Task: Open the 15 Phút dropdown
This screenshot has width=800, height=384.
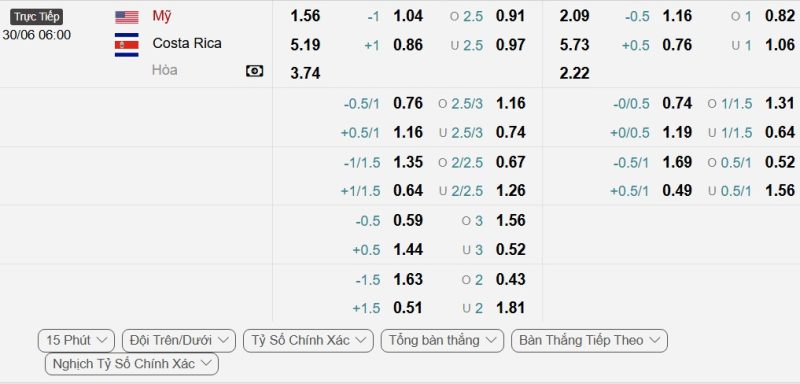Action: click(x=77, y=340)
